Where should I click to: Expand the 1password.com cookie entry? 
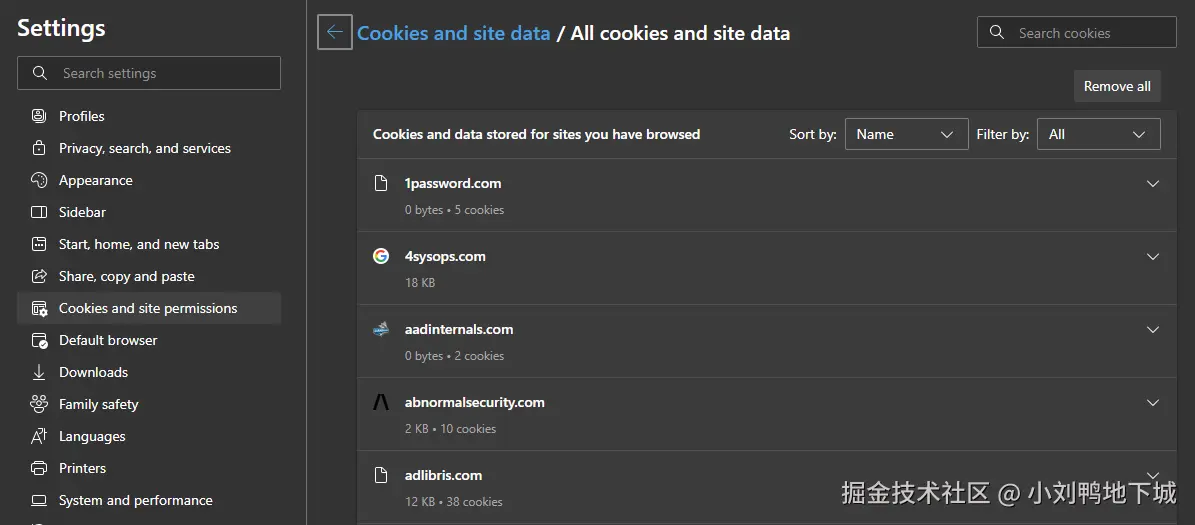click(x=1153, y=184)
